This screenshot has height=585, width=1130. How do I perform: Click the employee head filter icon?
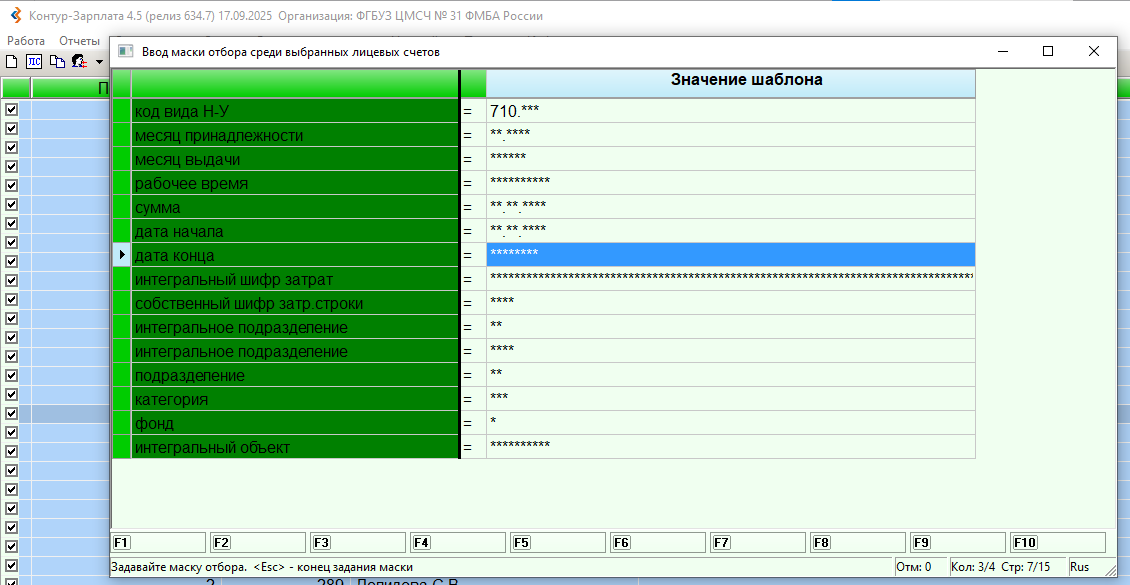coord(79,62)
